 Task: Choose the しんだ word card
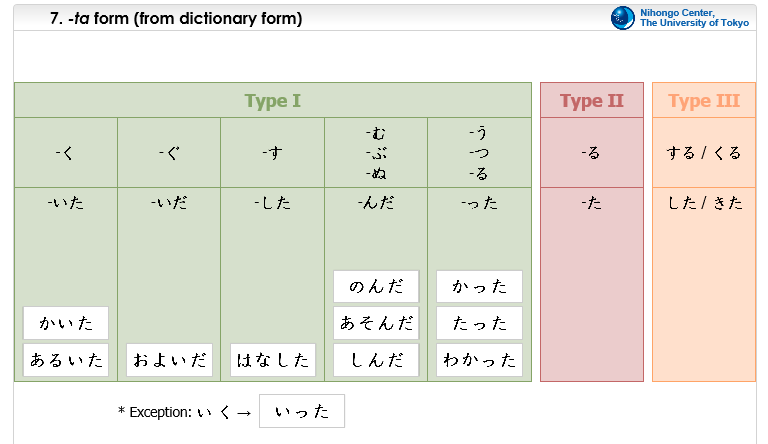click(376, 360)
